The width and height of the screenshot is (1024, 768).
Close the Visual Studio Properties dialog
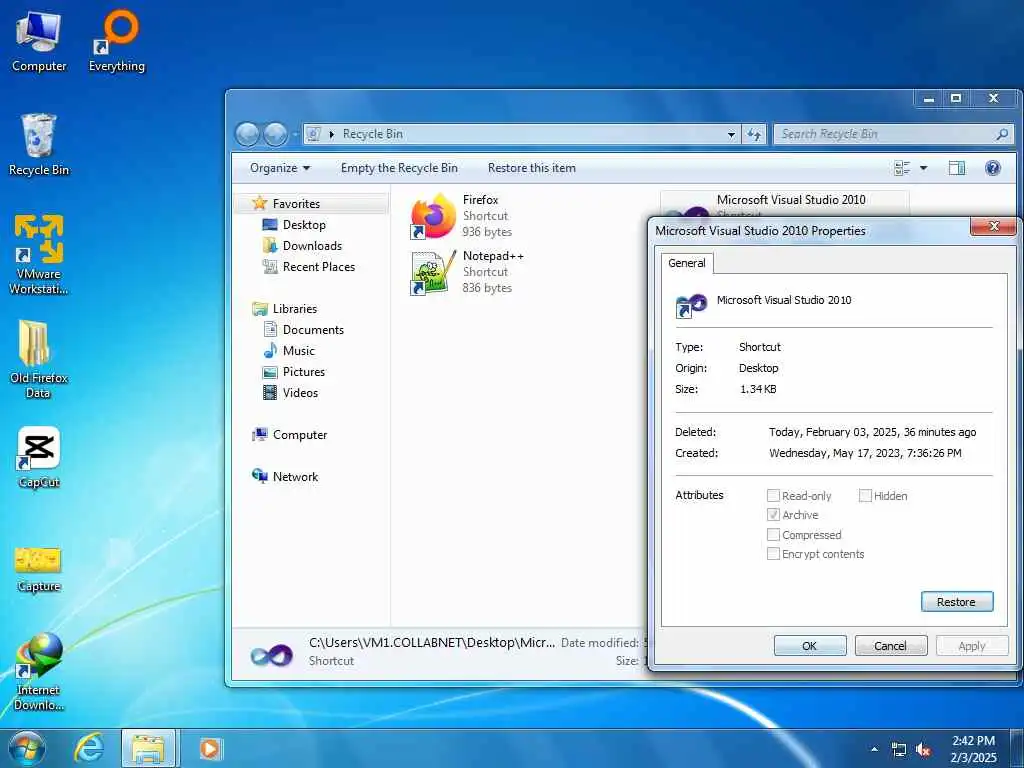point(994,226)
